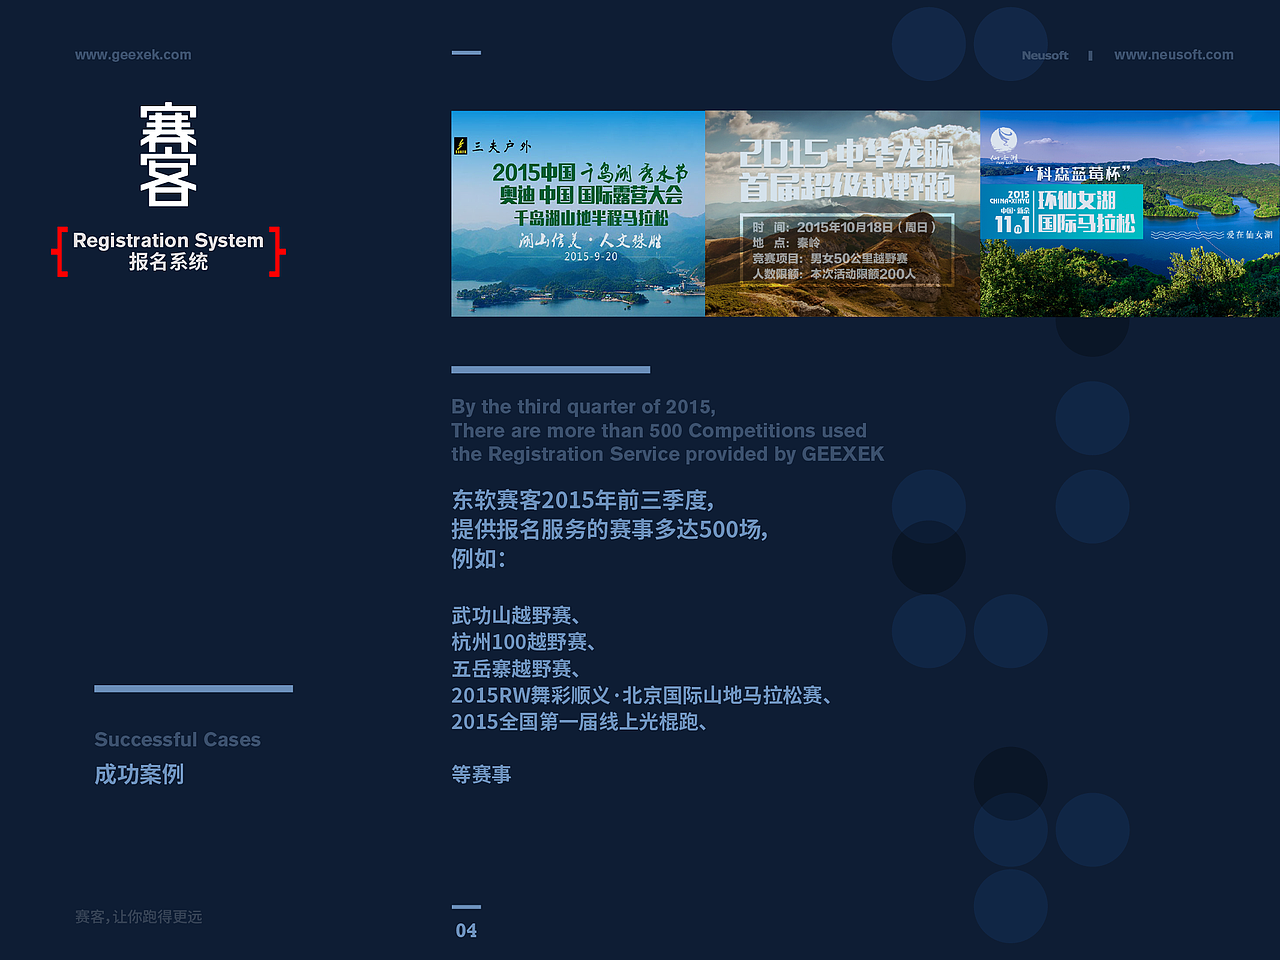Screen dimensions: 1280x960
Task: Click the round logo on the 仙女湖 banner
Action: tap(1003, 140)
